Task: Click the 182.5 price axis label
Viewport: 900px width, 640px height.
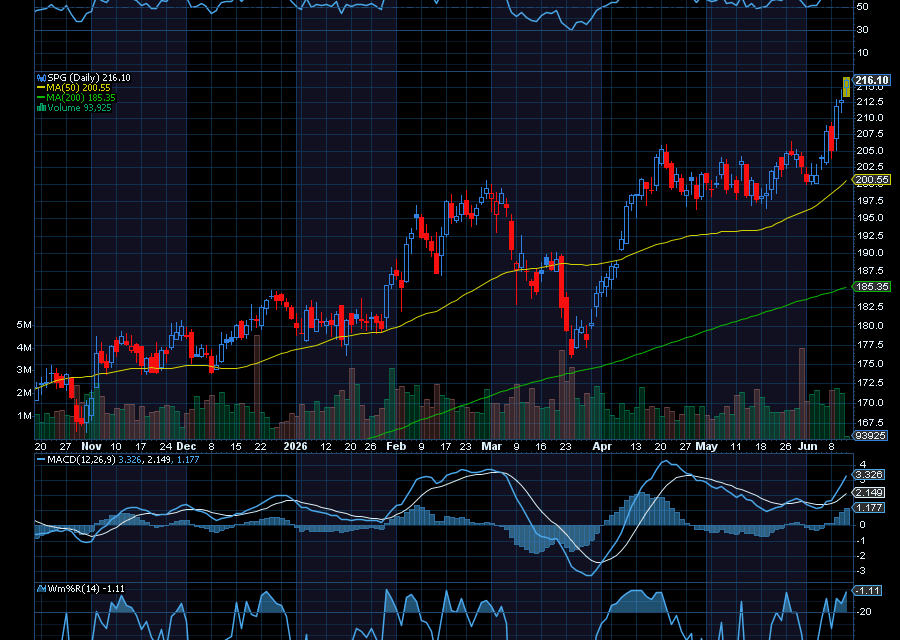Action: click(870, 307)
